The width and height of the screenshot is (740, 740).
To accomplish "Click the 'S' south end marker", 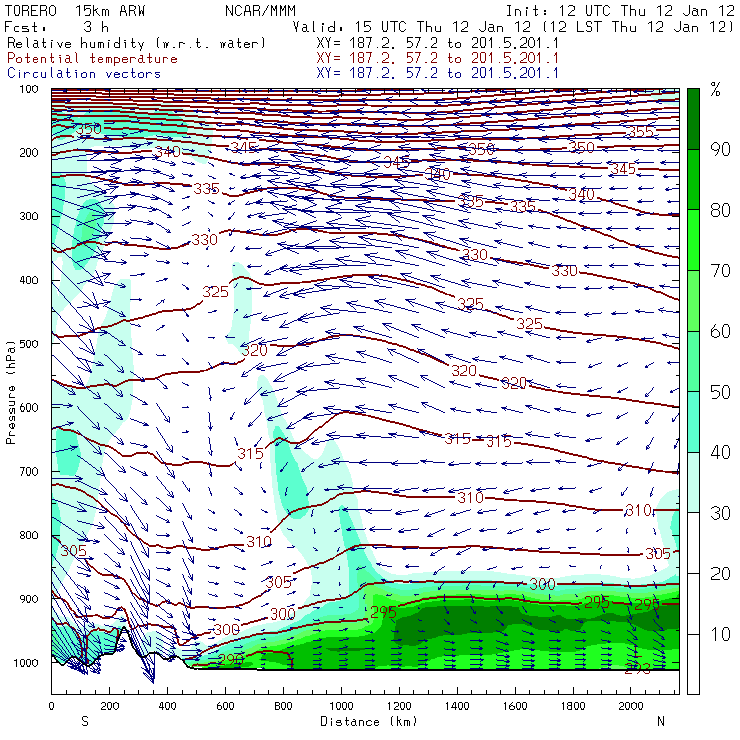I will click(x=85, y=722).
